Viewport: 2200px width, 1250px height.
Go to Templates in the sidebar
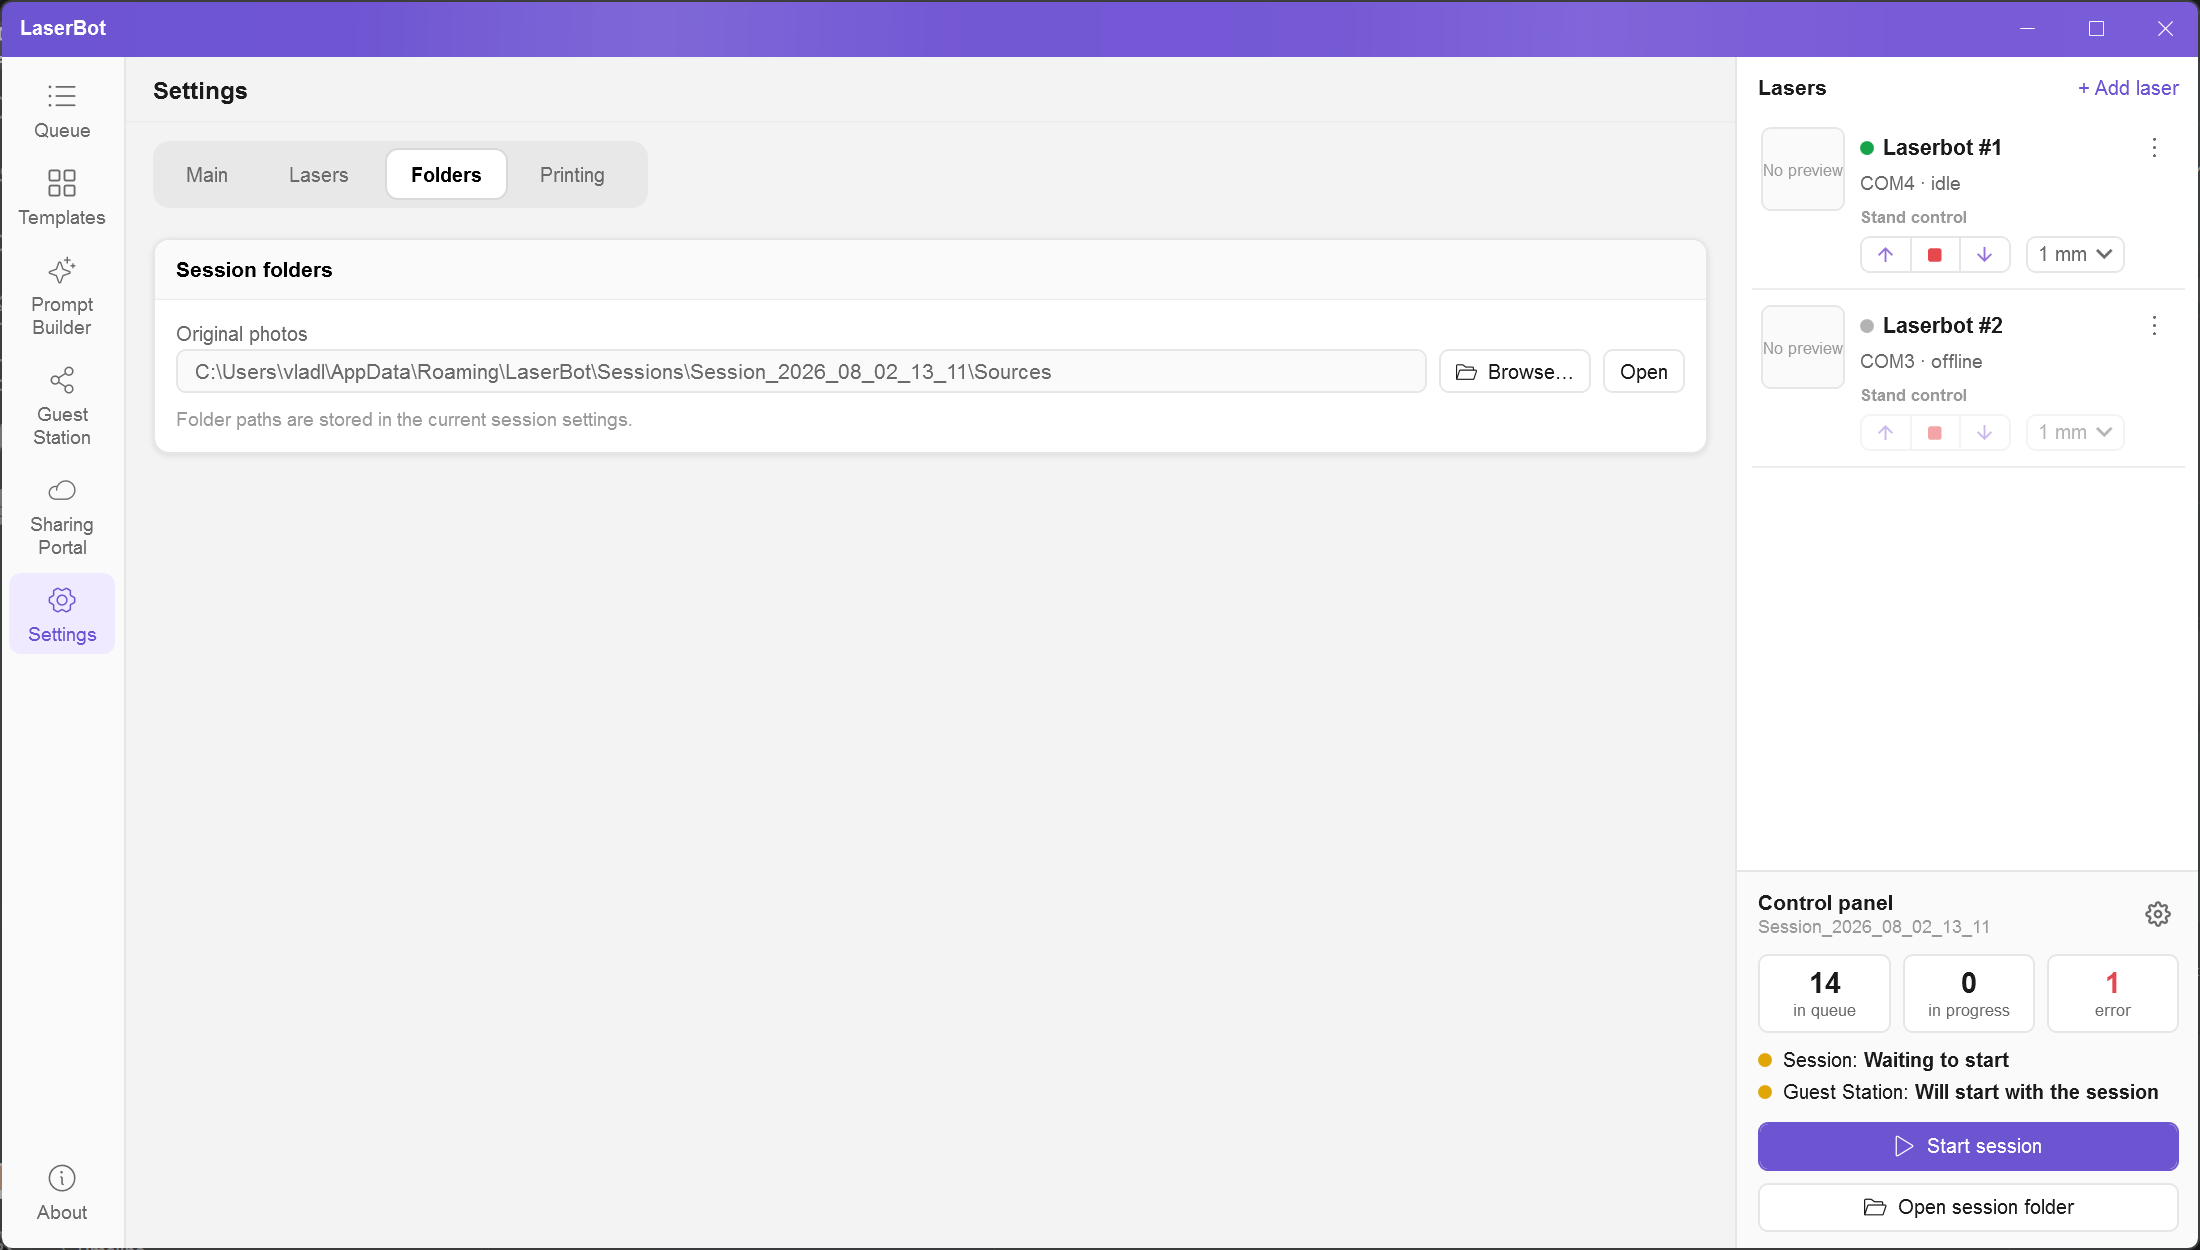[x=62, y=199]
